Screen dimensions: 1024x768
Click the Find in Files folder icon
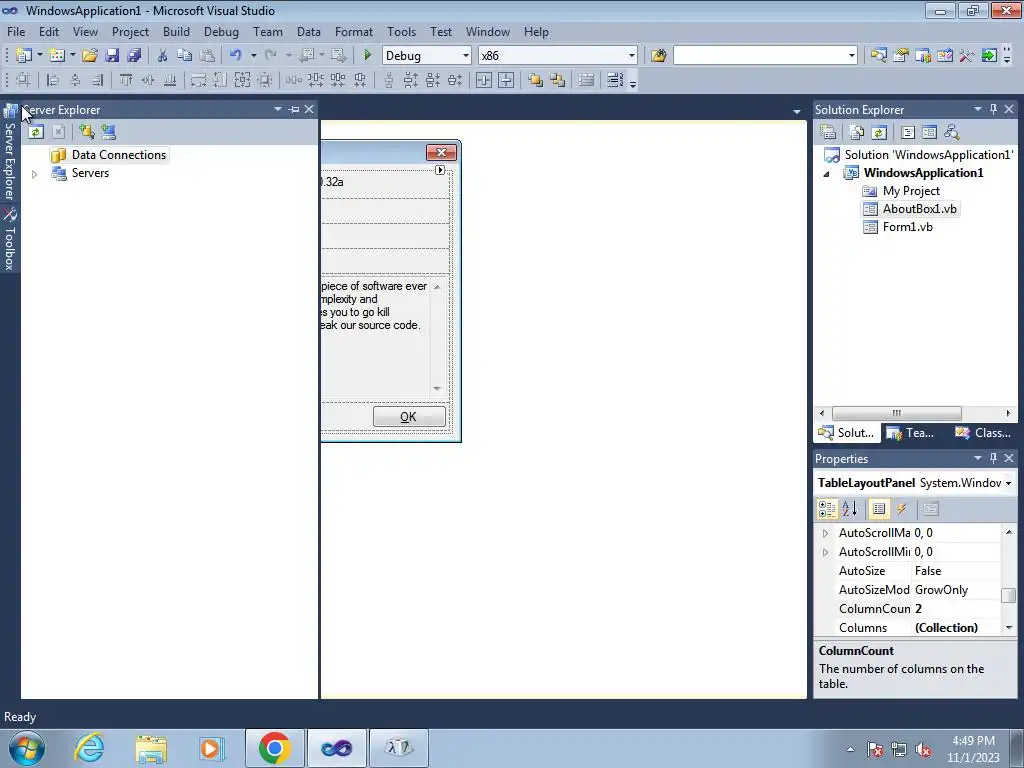pyautogui.click(x=658, y=56)
